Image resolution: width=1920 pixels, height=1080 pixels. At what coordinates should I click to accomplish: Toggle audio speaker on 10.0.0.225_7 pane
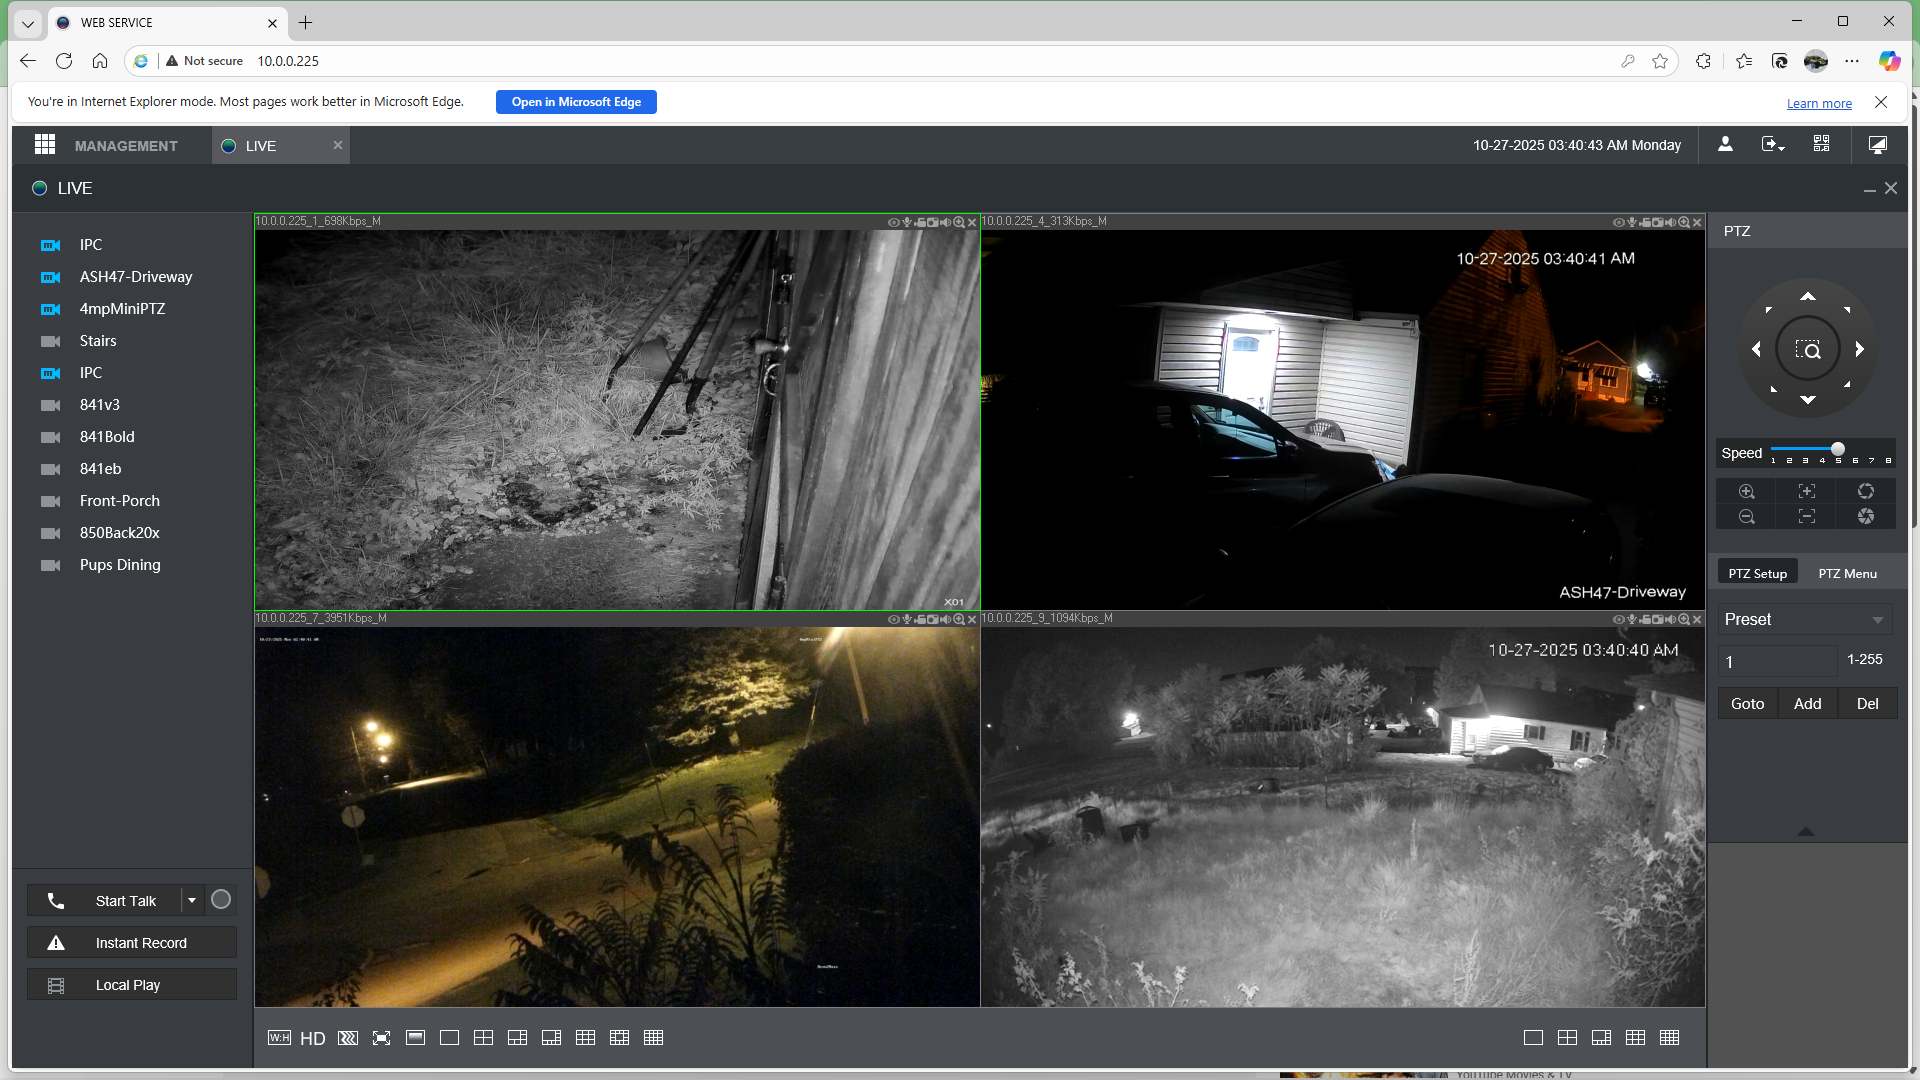pyautogui.click(x=945, y=619)
